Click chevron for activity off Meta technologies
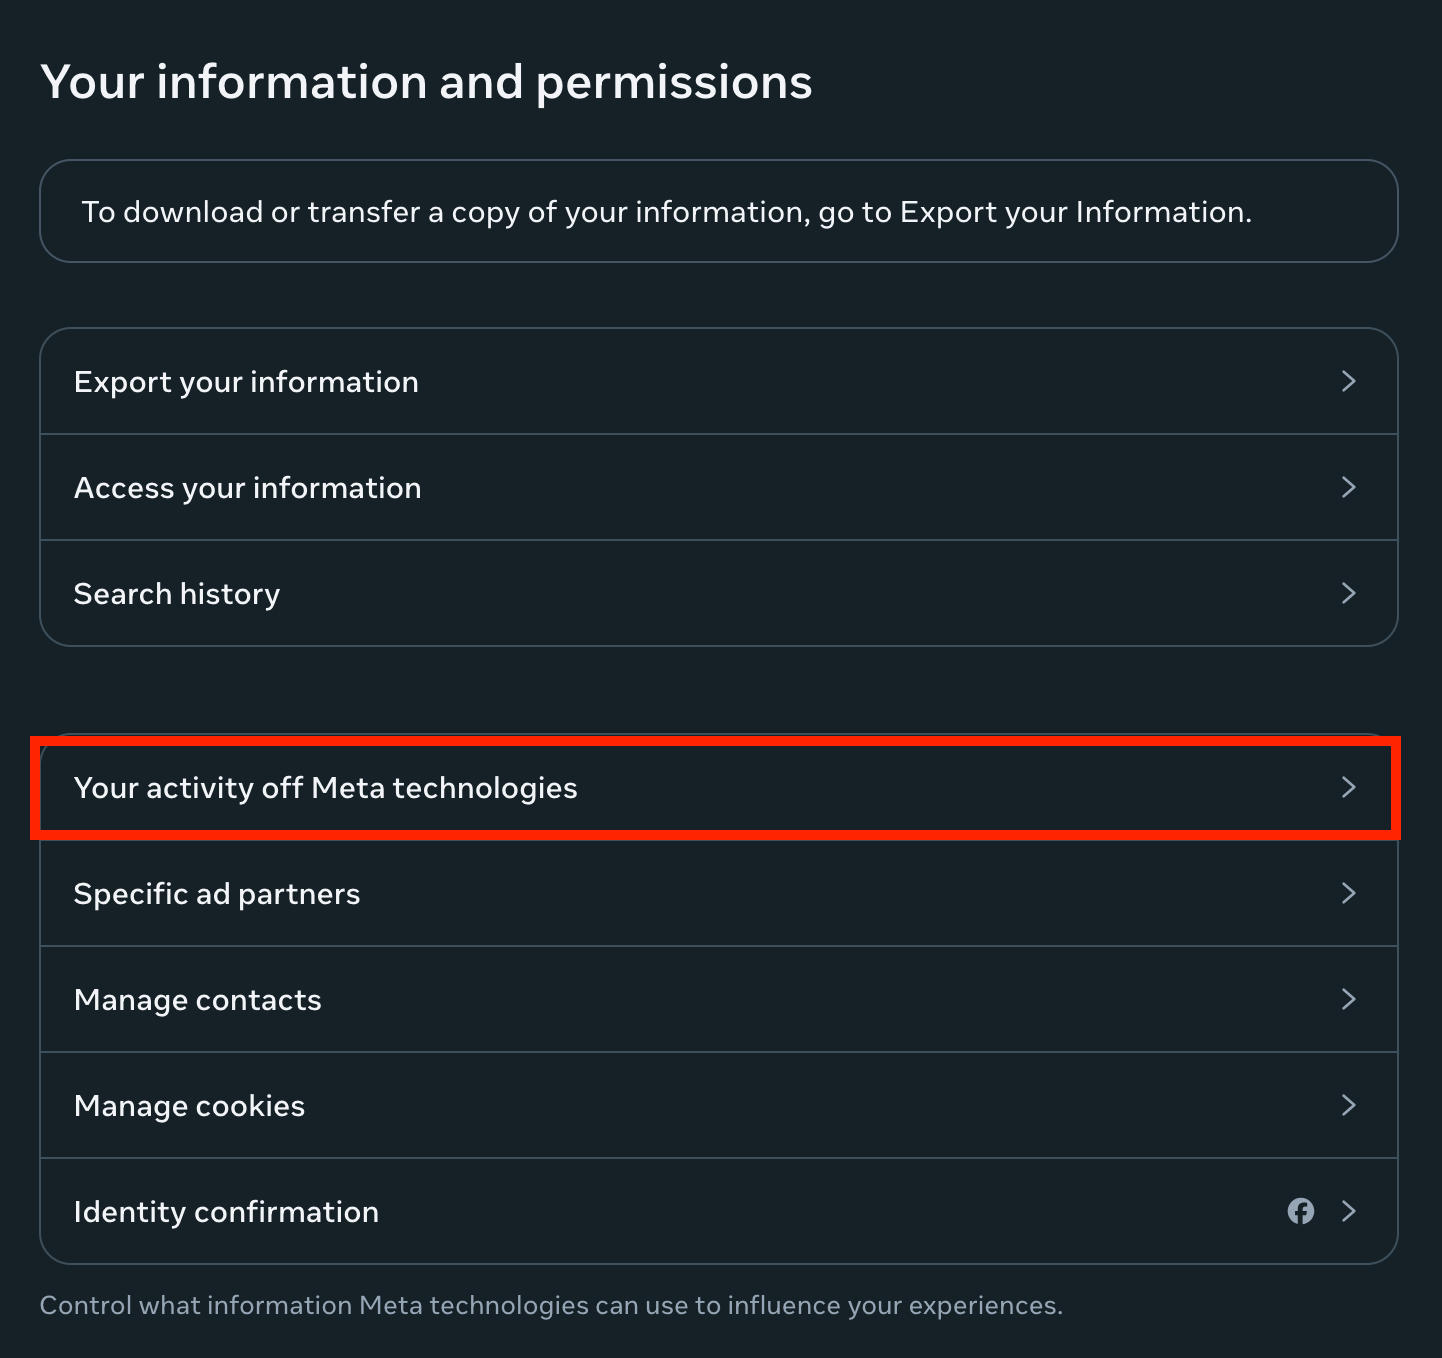Viewport: 1442px width, 1358px height. point(1348,787)
